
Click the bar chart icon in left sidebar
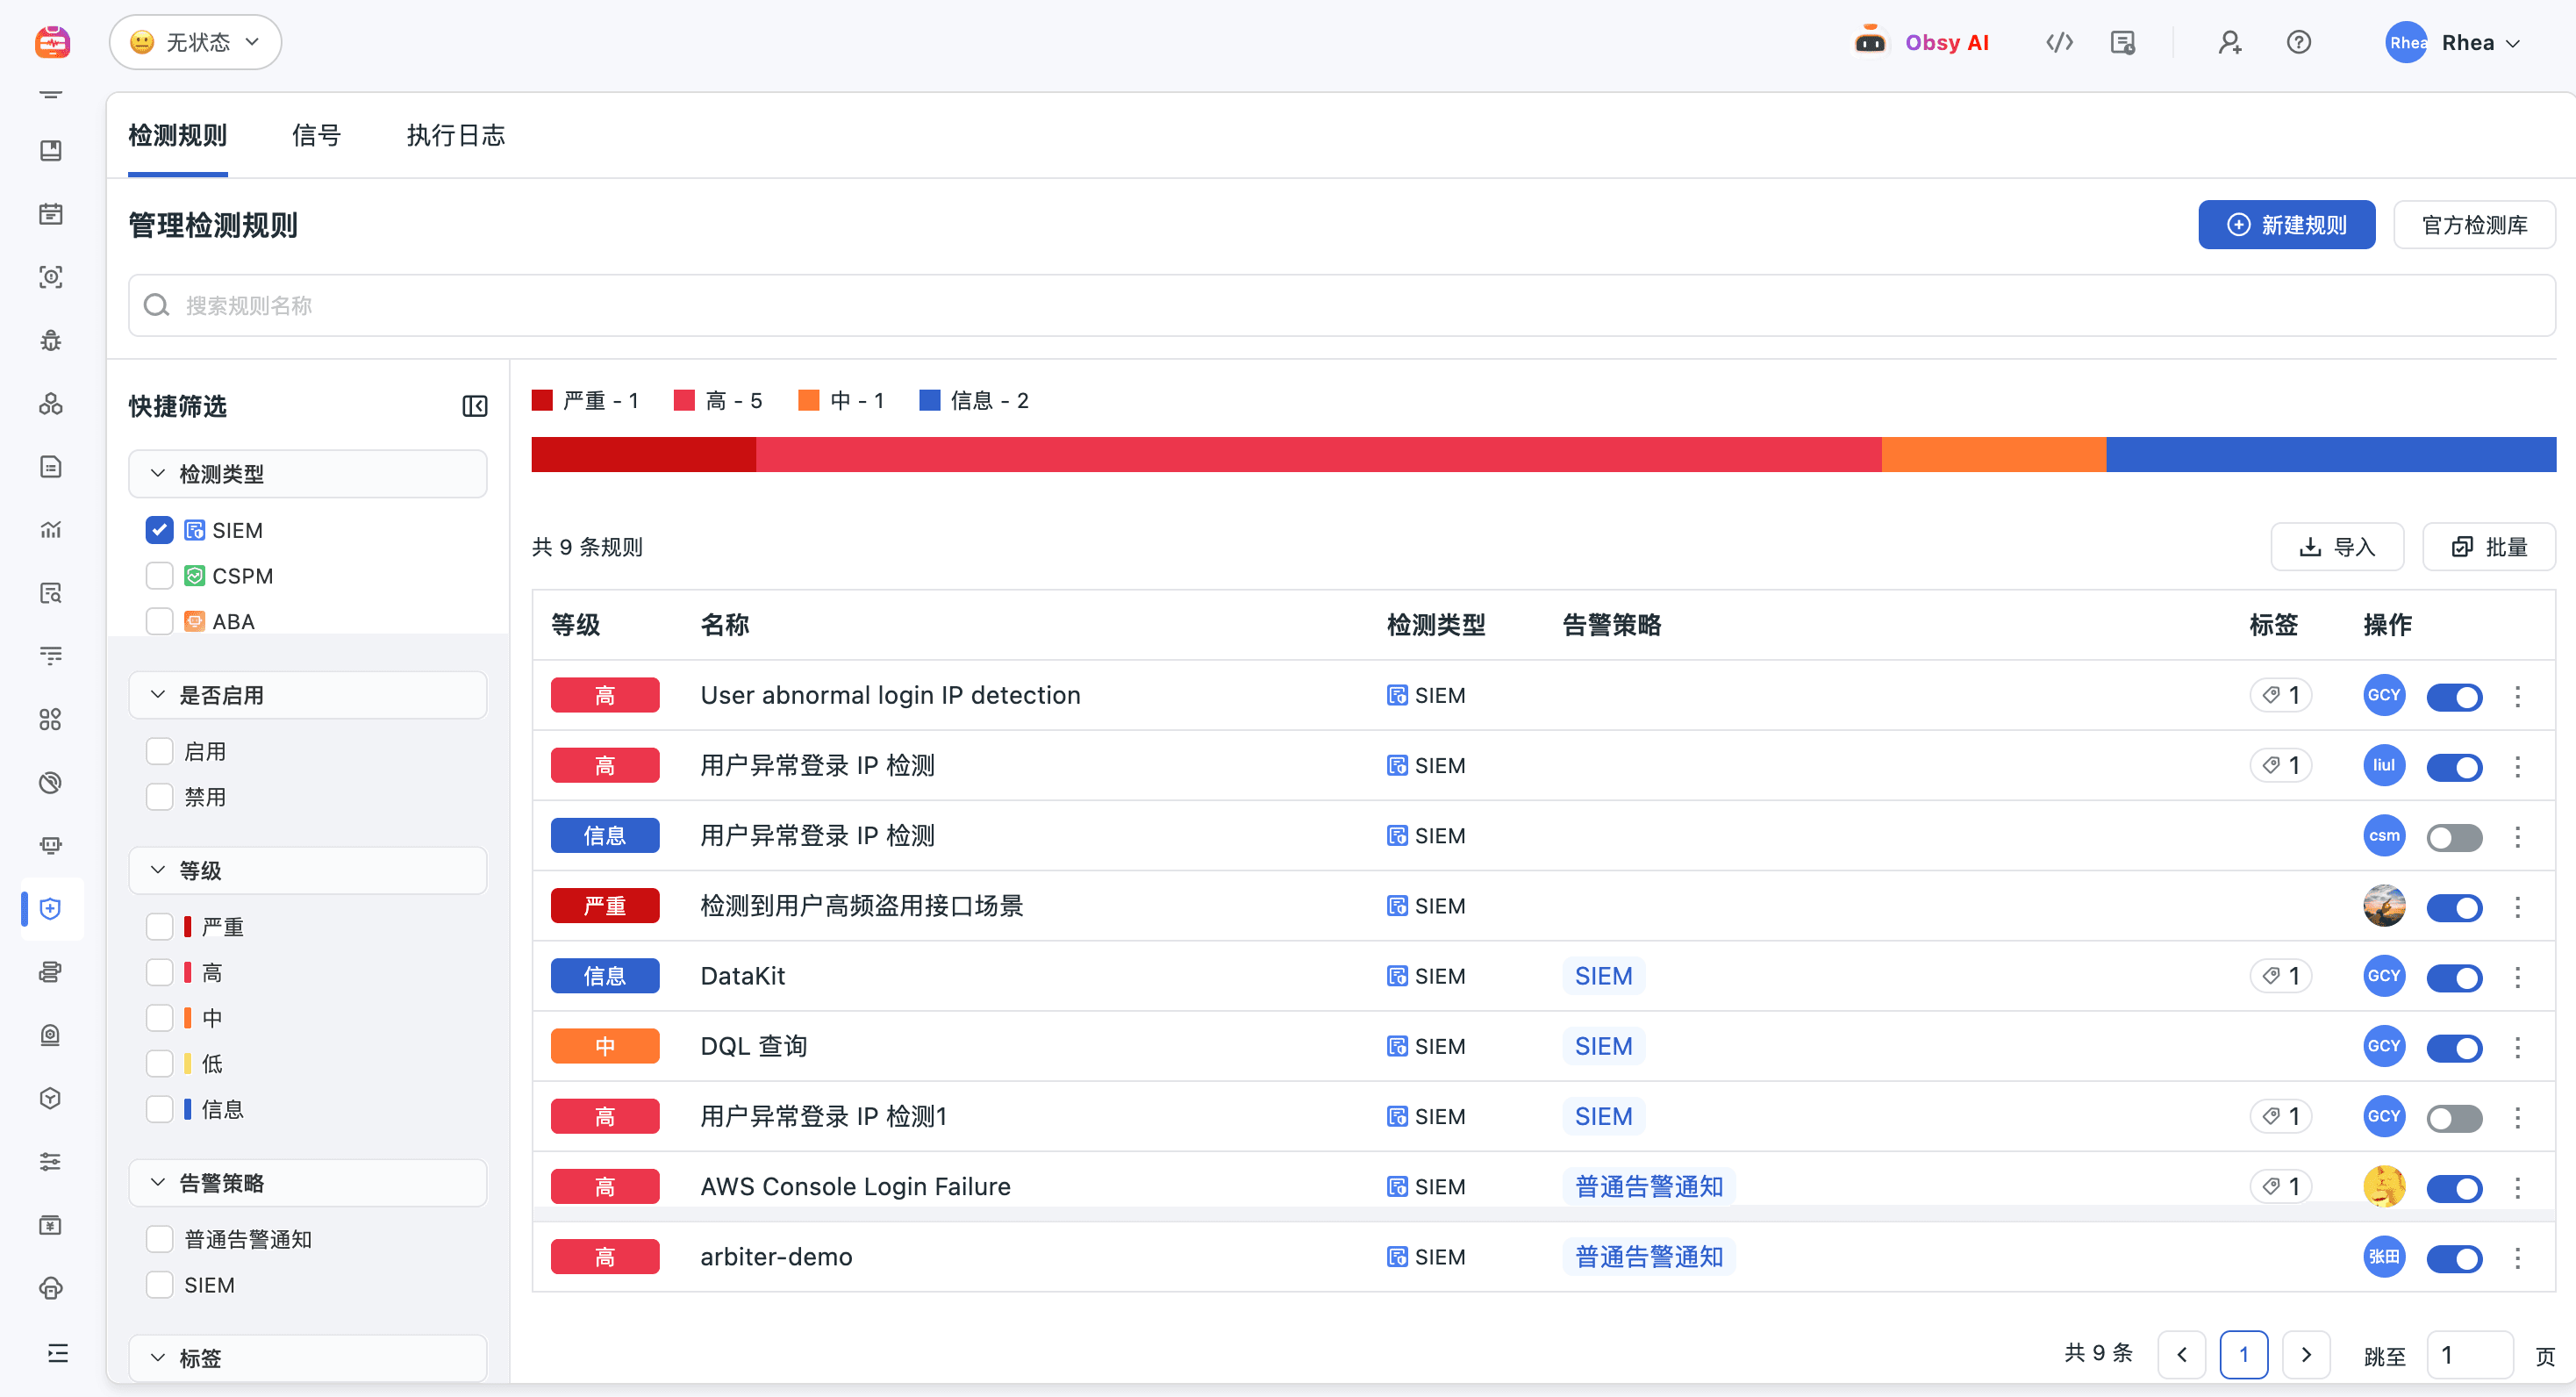point(51,529)
